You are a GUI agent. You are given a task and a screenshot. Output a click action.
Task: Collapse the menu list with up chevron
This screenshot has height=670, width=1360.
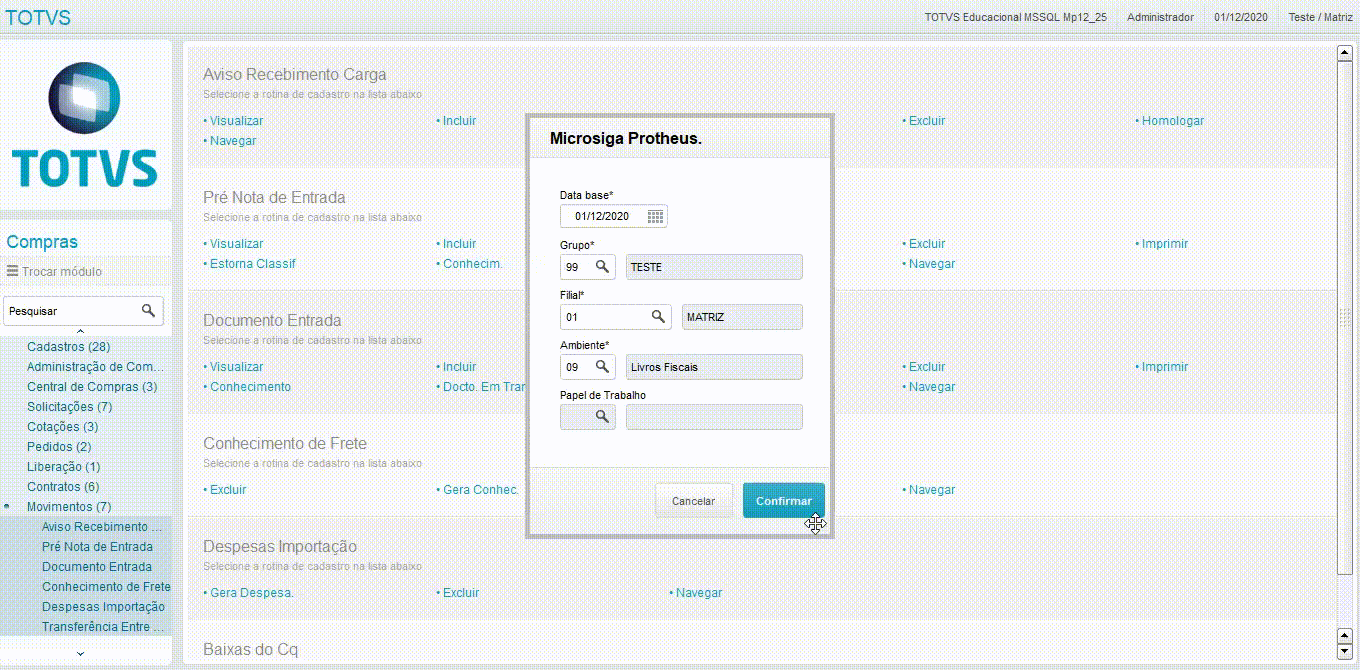81,332
